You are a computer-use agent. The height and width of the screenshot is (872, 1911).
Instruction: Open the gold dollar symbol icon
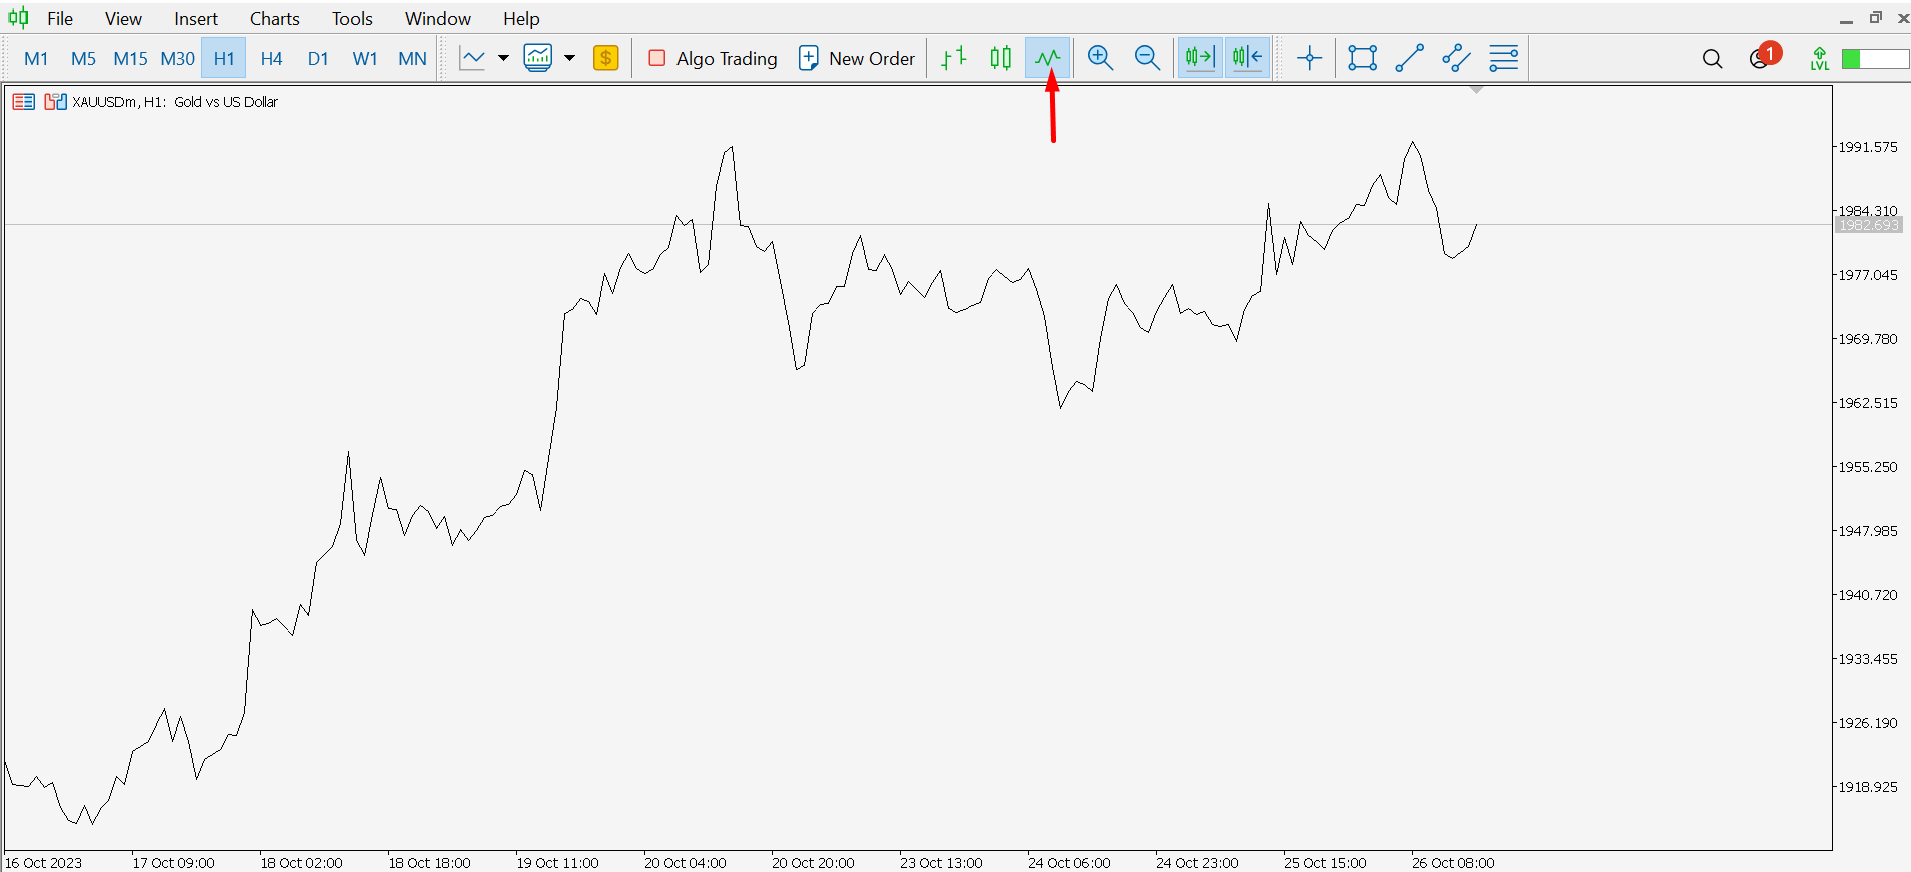pos(605,58)
